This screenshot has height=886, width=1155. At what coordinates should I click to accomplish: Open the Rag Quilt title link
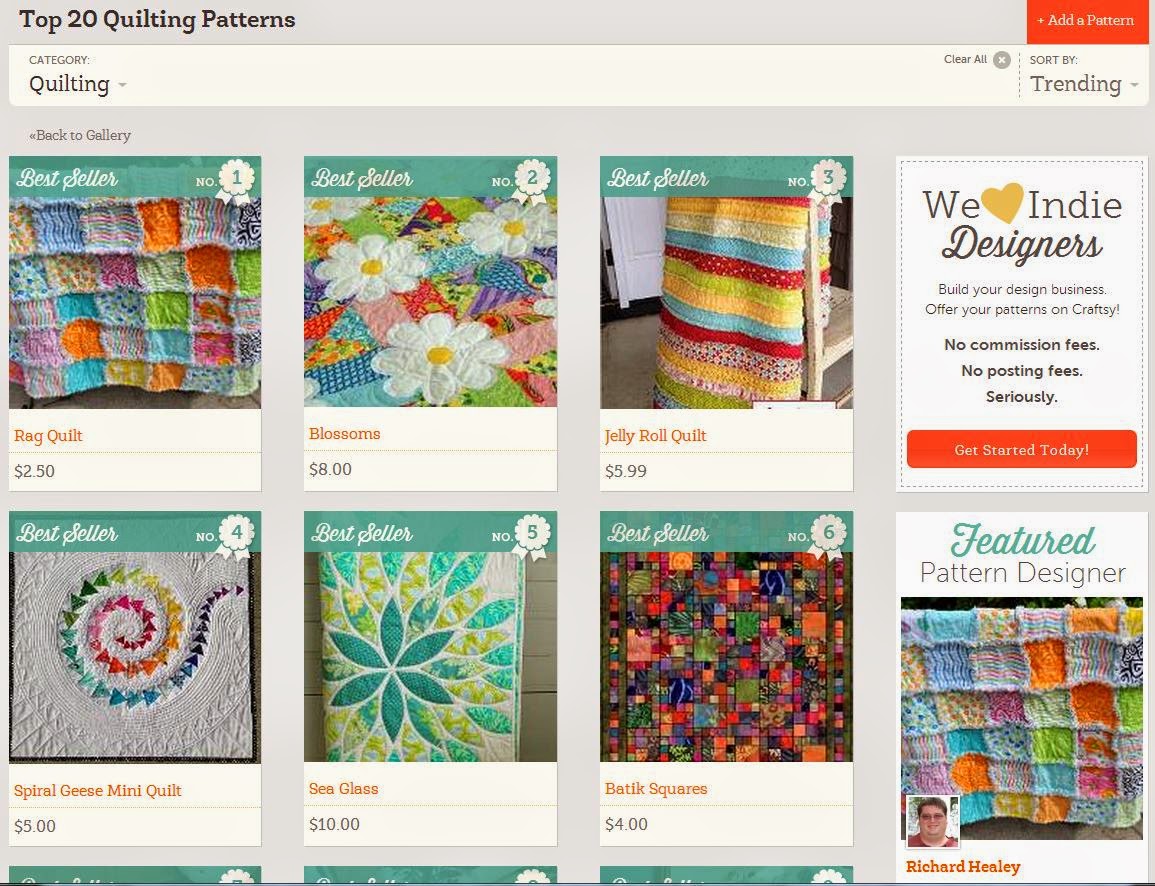[x=48, y=435]
